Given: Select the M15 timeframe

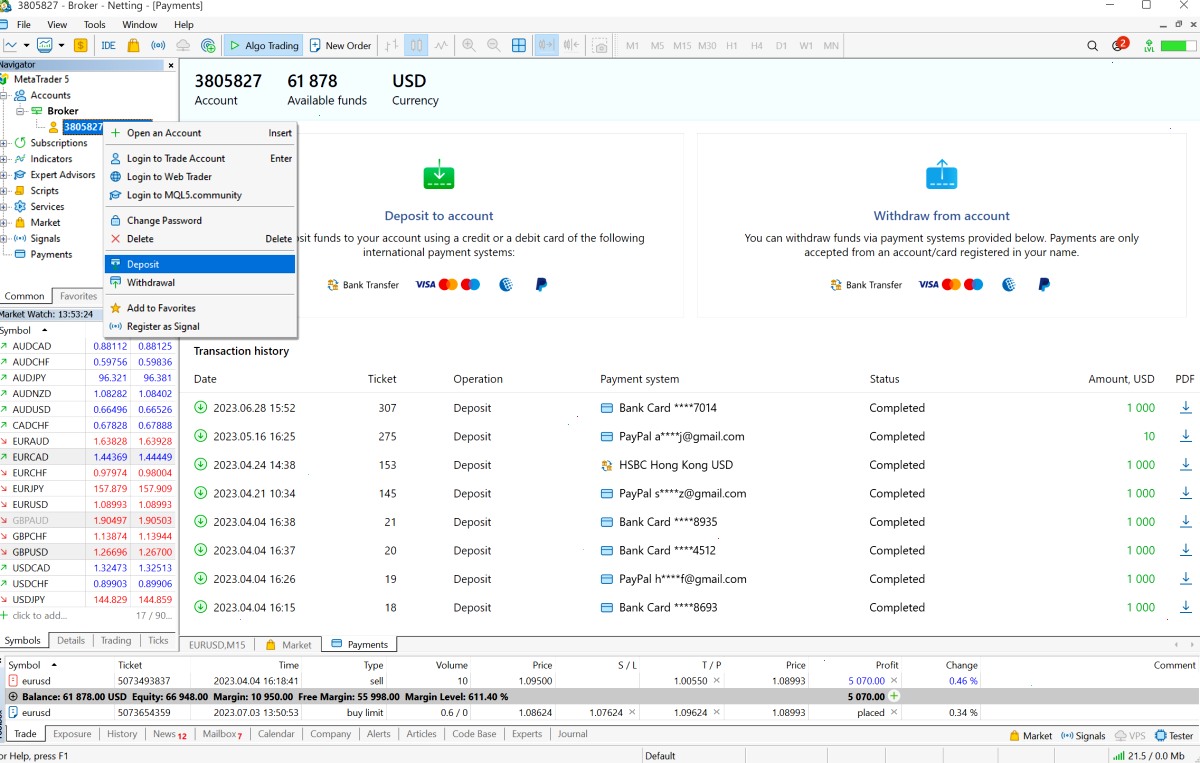Looking at the screenshot, I should click(682, 45).
